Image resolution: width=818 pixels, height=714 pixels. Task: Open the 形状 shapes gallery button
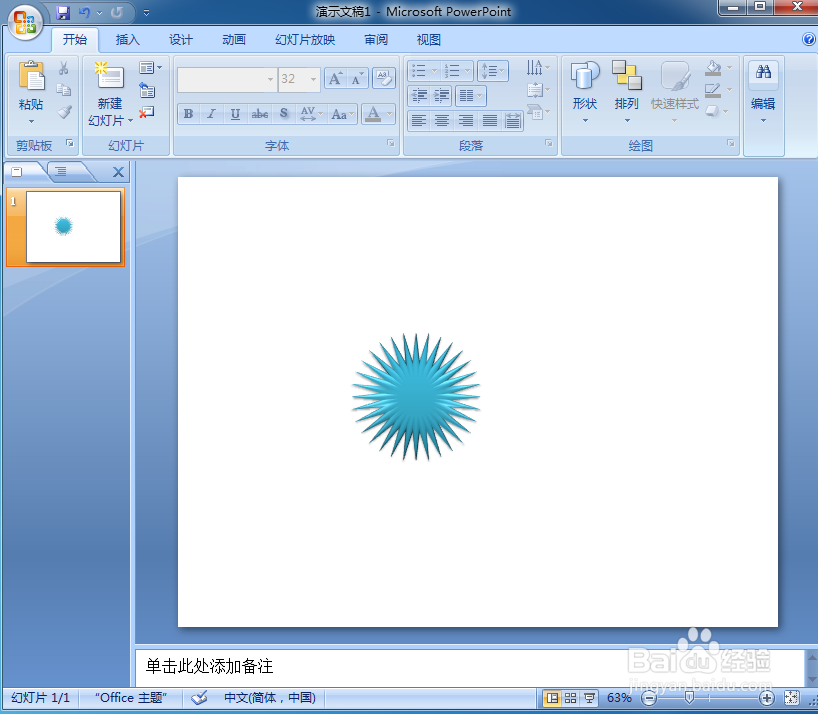click(584, 92)
